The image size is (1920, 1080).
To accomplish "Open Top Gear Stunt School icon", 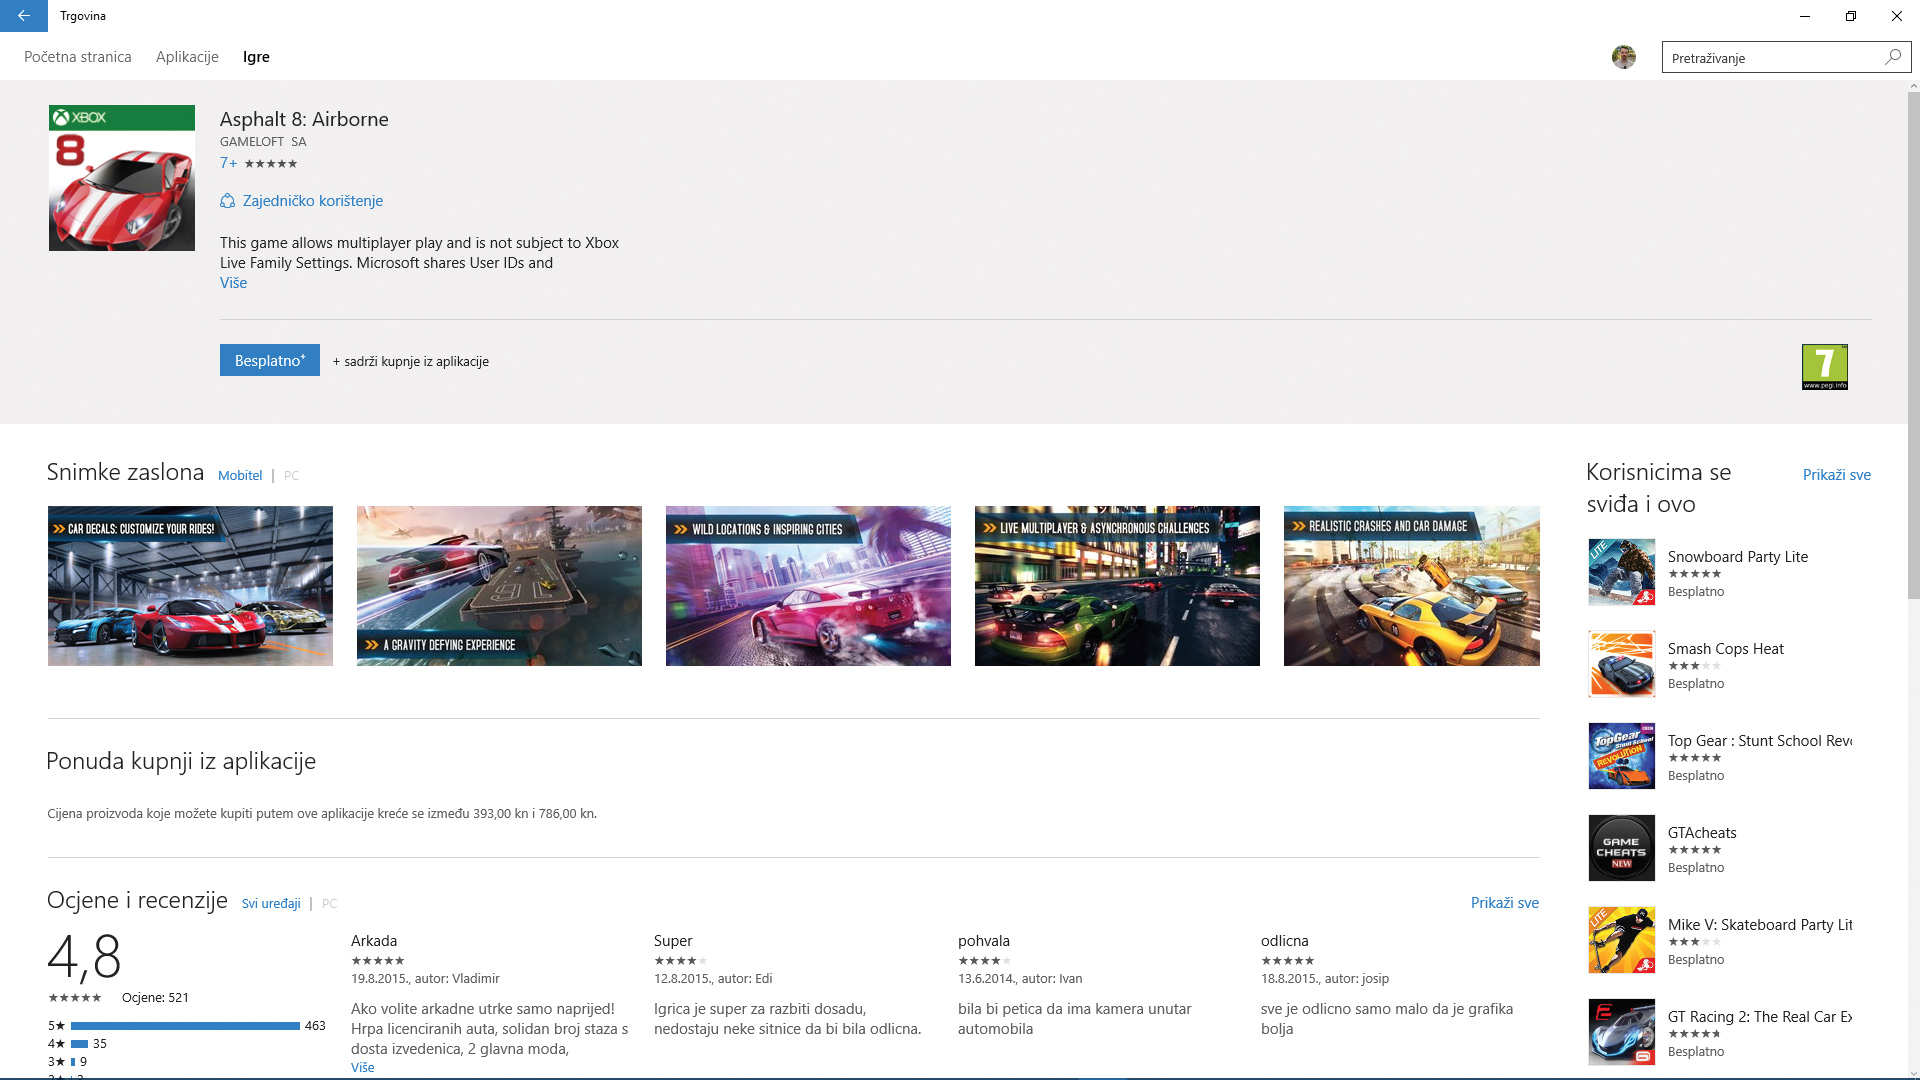I will point(1621,756).
